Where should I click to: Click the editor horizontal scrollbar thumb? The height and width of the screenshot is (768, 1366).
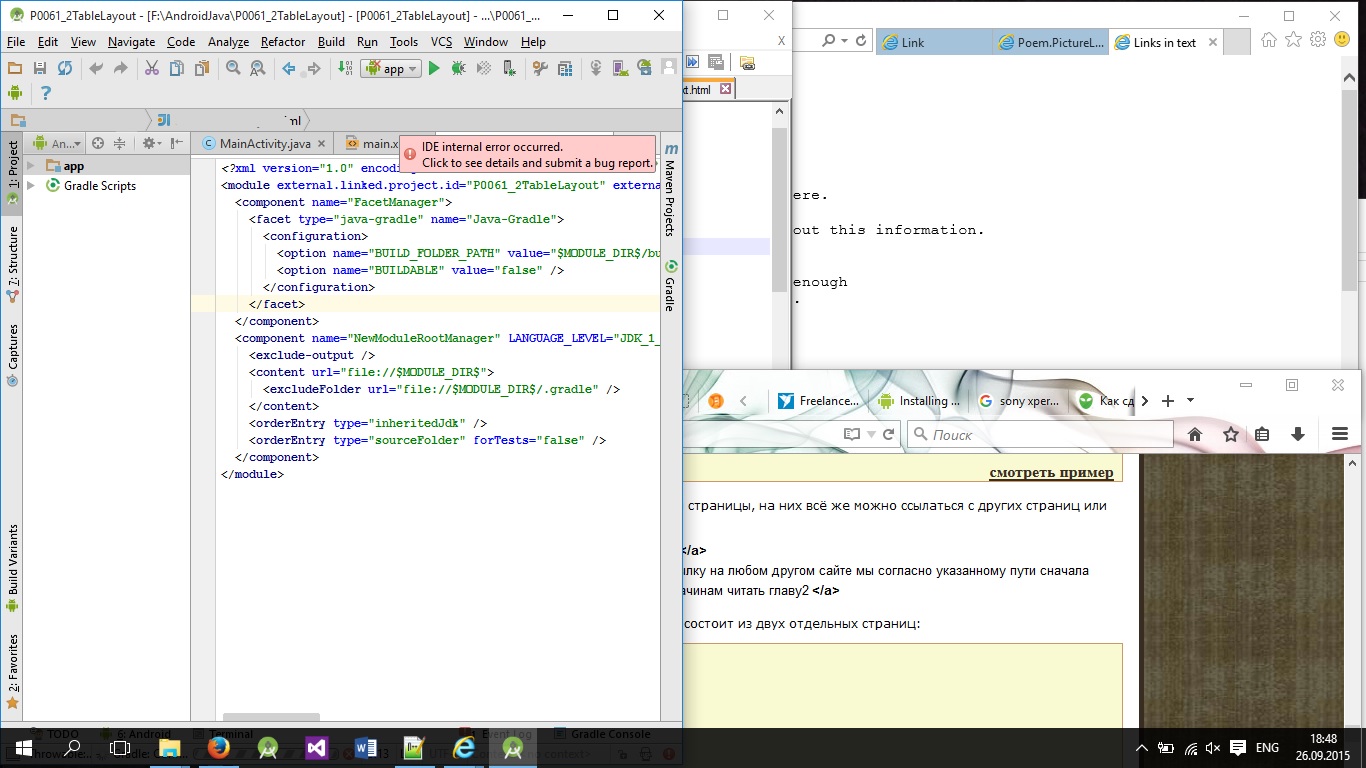(271, 717)
